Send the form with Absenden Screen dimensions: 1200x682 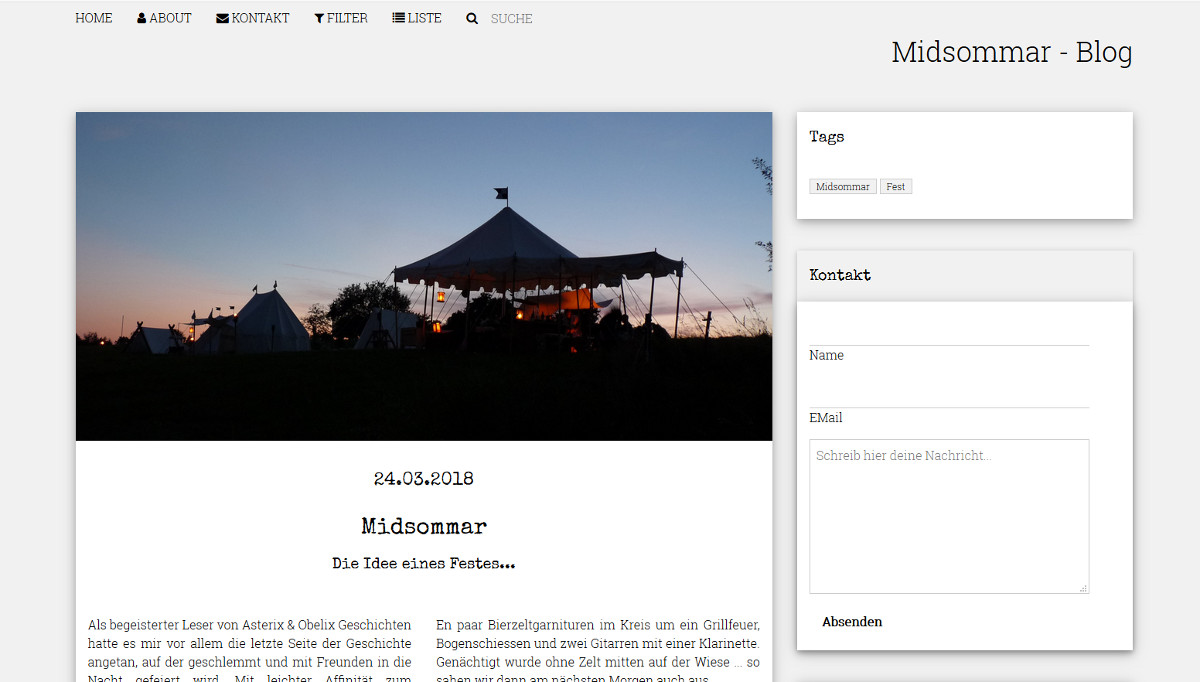tap(852, 622)
